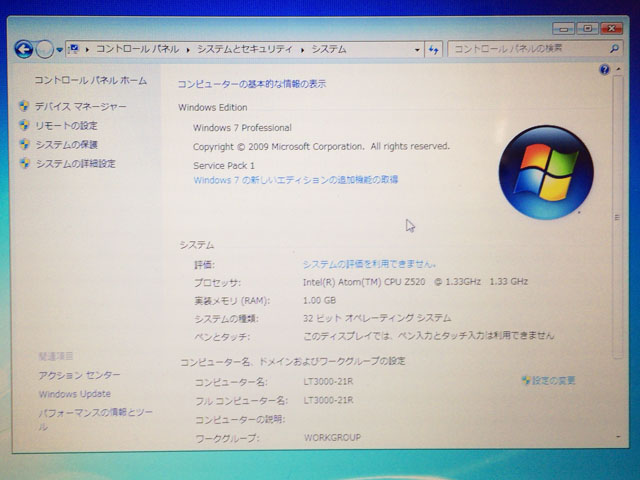Open システムの詳細設定 link
The width and height of the screenshot is (640, 480).
[x=76, y=164]
